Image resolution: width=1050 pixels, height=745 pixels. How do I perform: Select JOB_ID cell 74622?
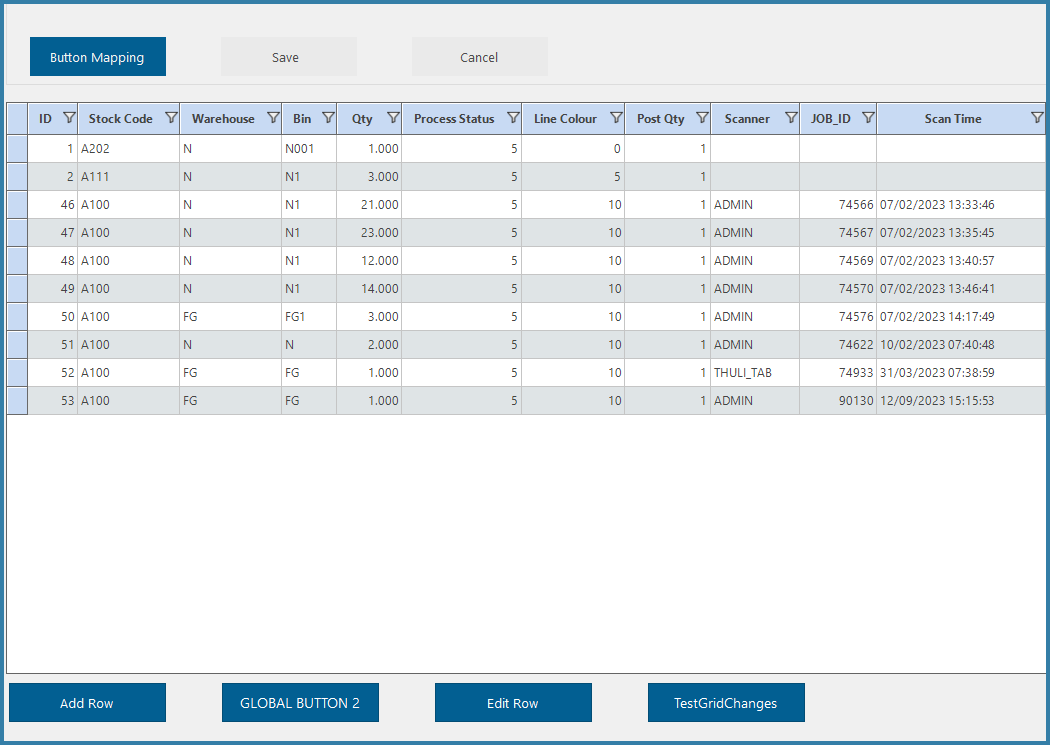(838, 345)
